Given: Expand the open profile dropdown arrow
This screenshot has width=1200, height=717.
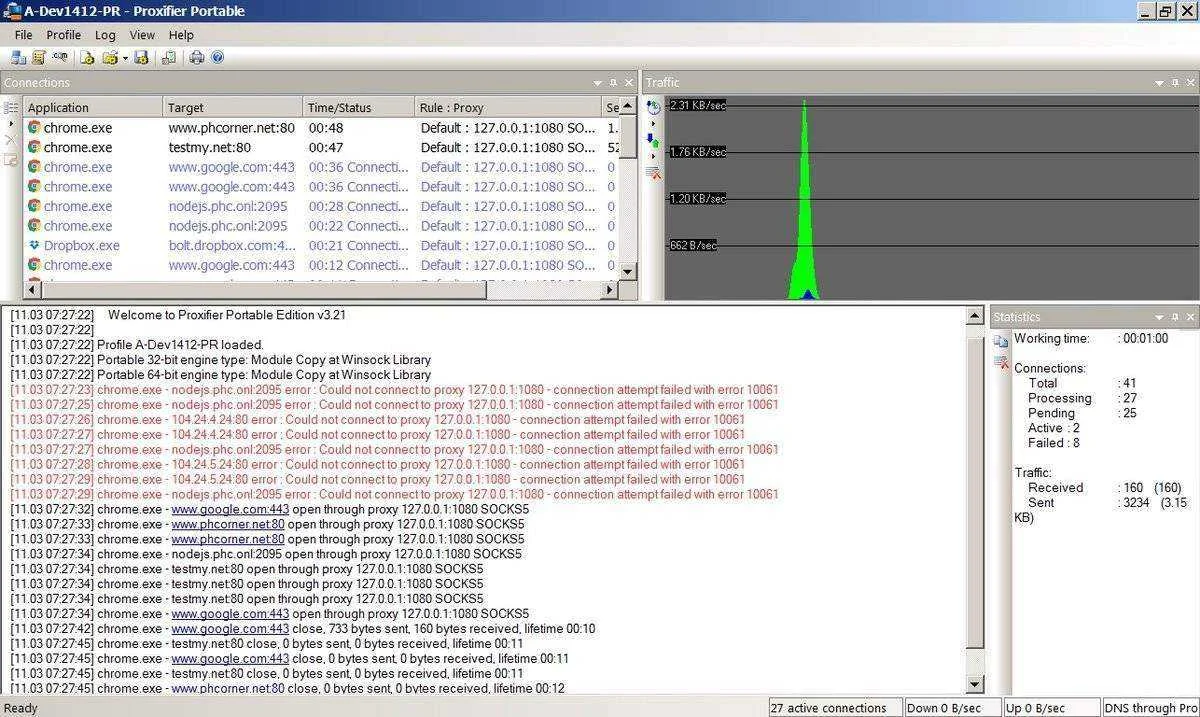Looking at the screenshot, I should 125,58.
